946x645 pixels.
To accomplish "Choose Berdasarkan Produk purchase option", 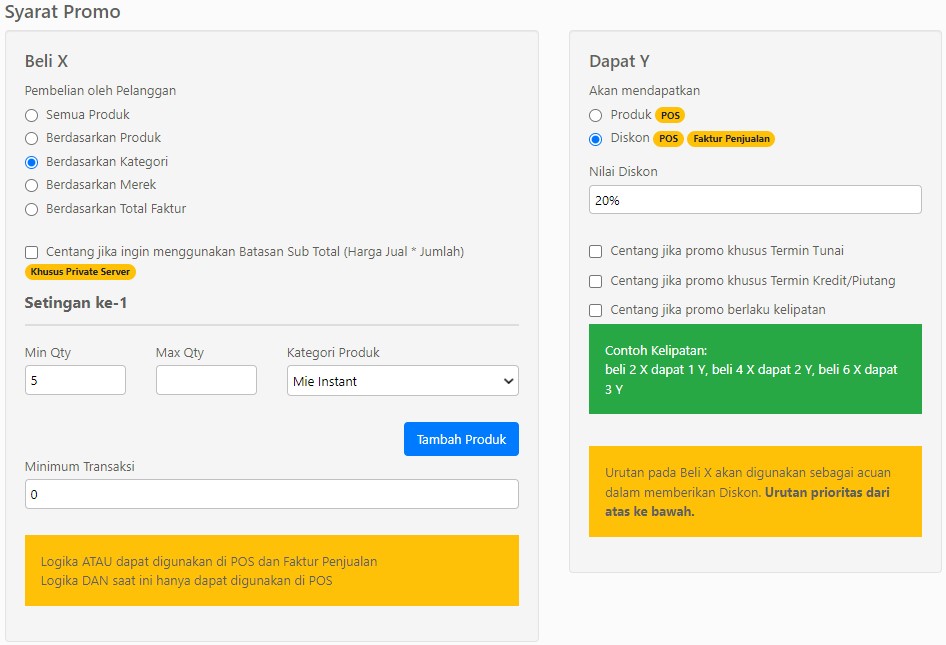I will coord(32,138).
